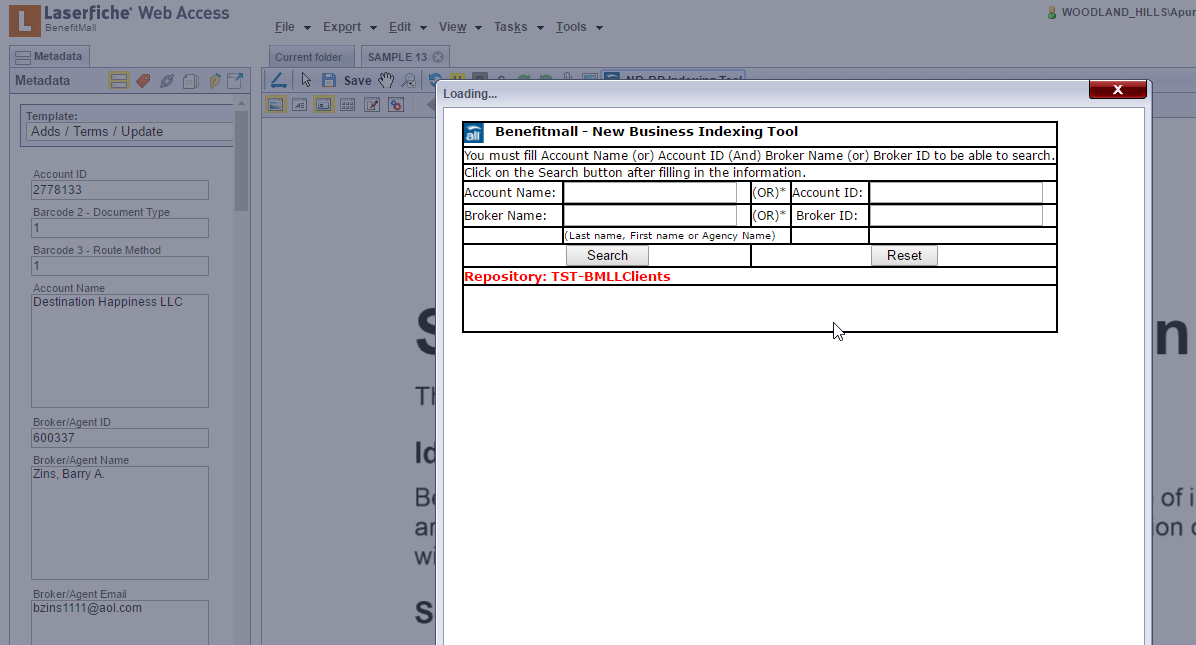Click the Account Name search field
1196x645 pixels.
[x=650, y=193]
